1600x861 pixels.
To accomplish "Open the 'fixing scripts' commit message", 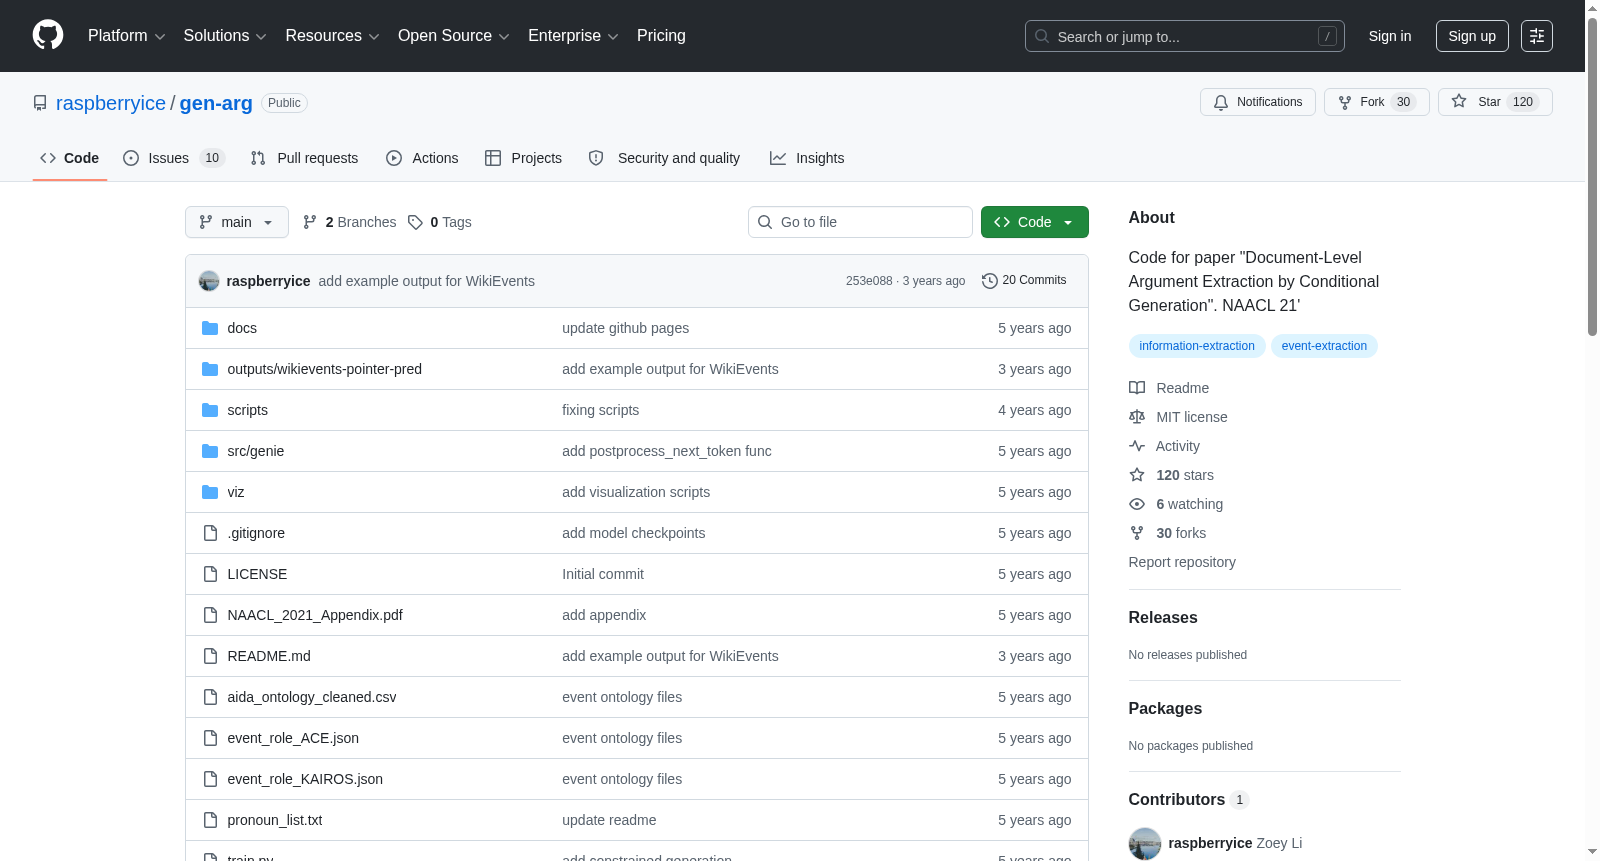I will (x=600, y=410).
